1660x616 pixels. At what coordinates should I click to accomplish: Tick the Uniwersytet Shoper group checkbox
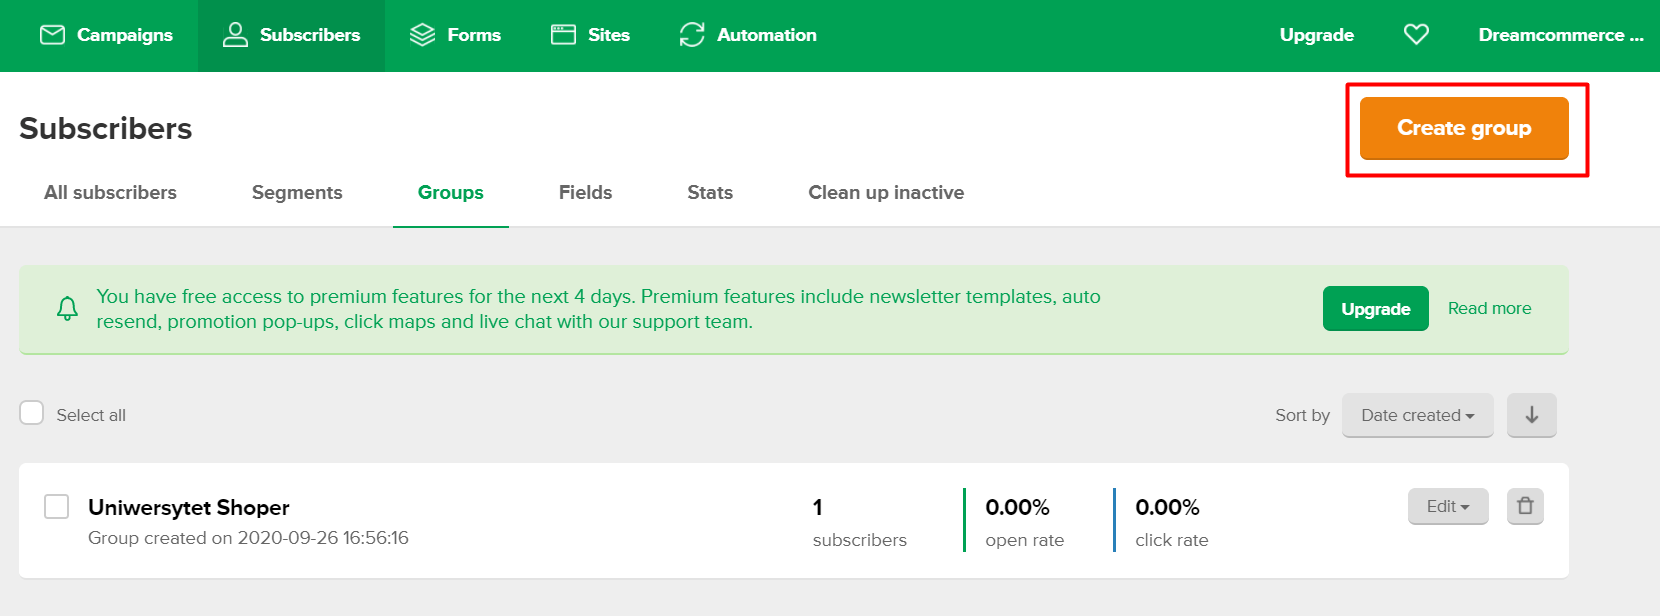pos(57,506)
